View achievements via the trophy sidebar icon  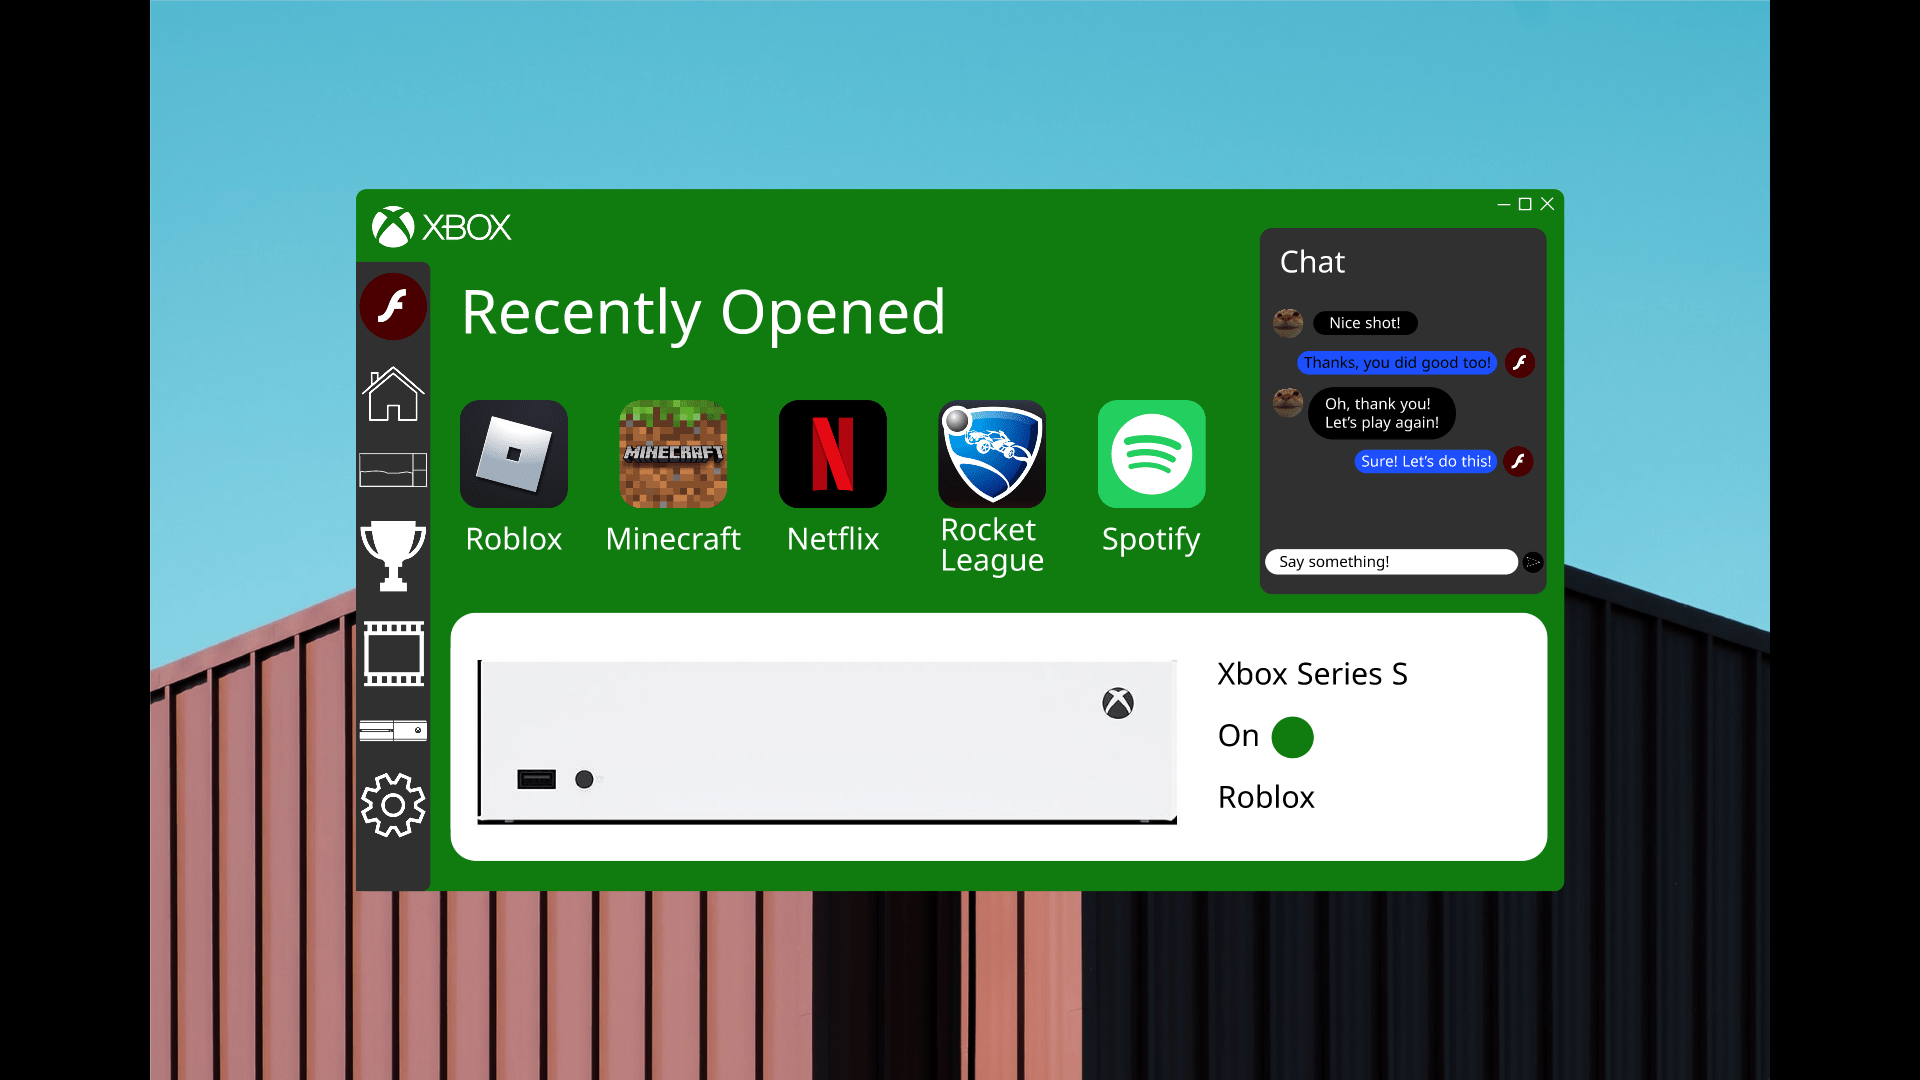[393, 556]
